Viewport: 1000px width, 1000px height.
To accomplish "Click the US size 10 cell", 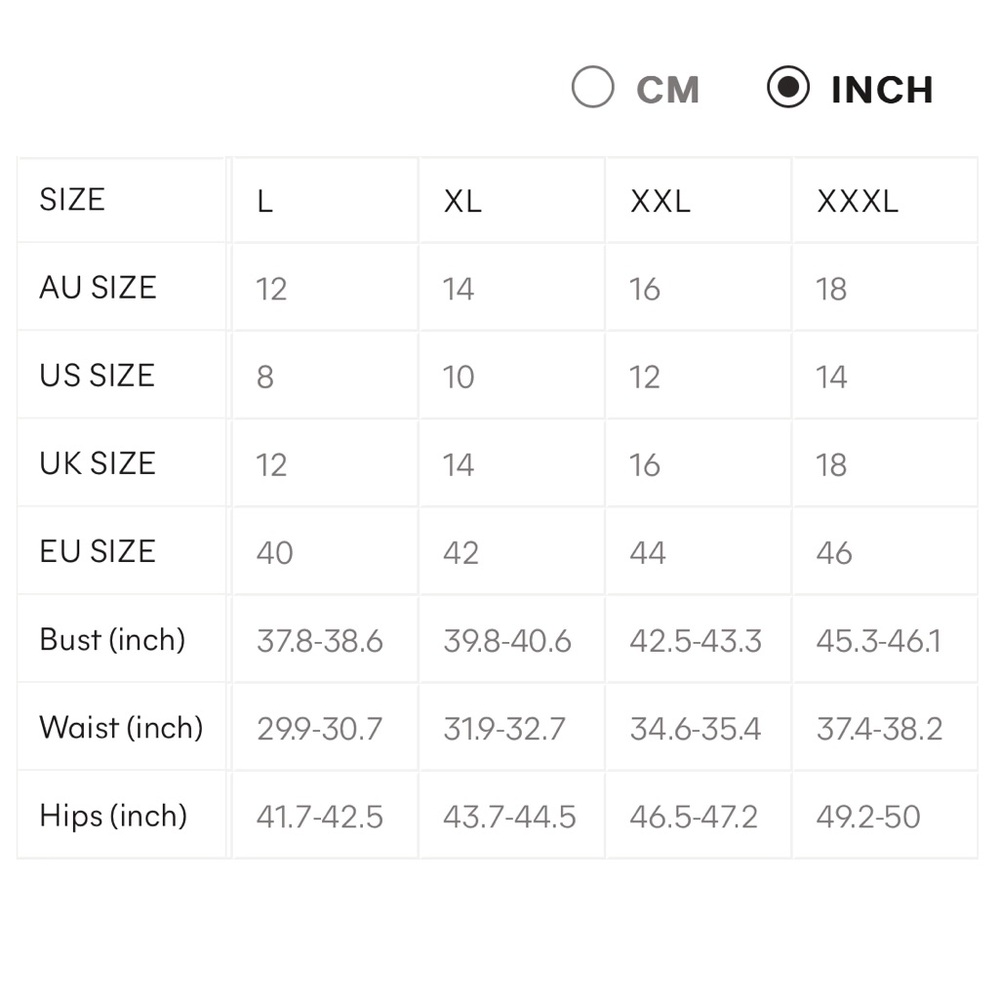I will (511, 376).
